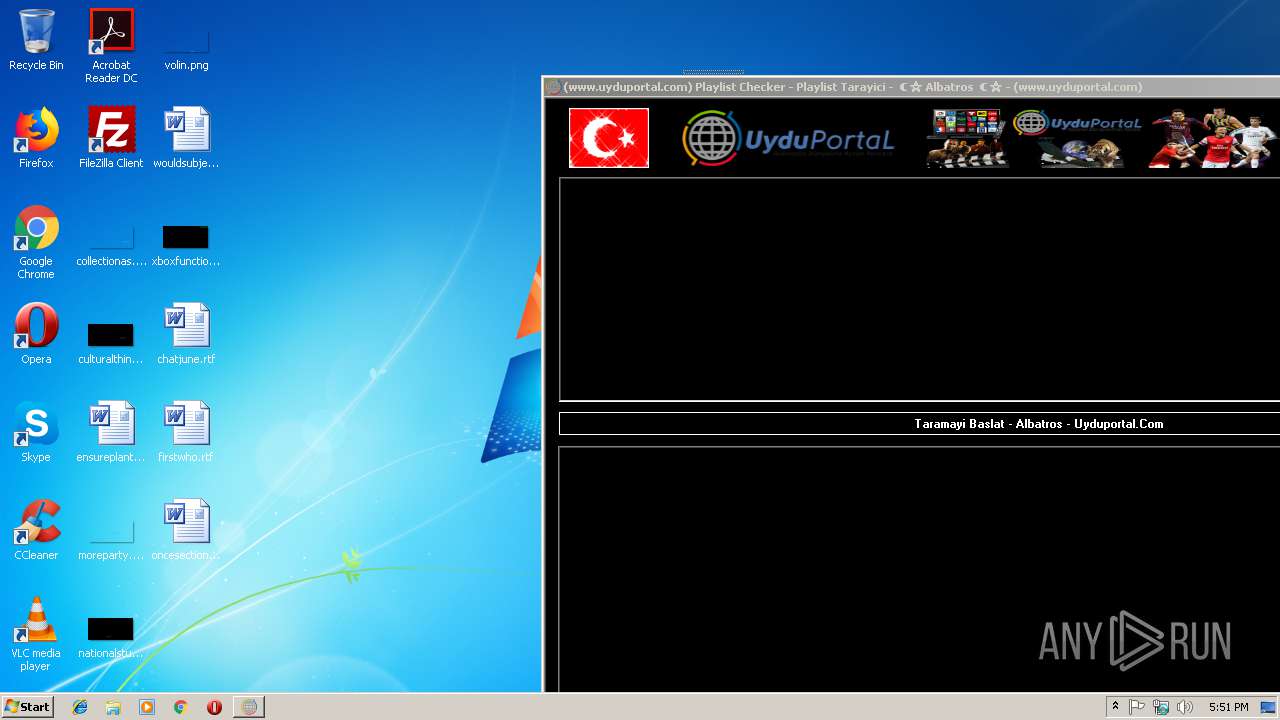The height and width of the screenshot is (720, 1280).
Task: Open Chrome from the taskbar
Action: point(180,707)
